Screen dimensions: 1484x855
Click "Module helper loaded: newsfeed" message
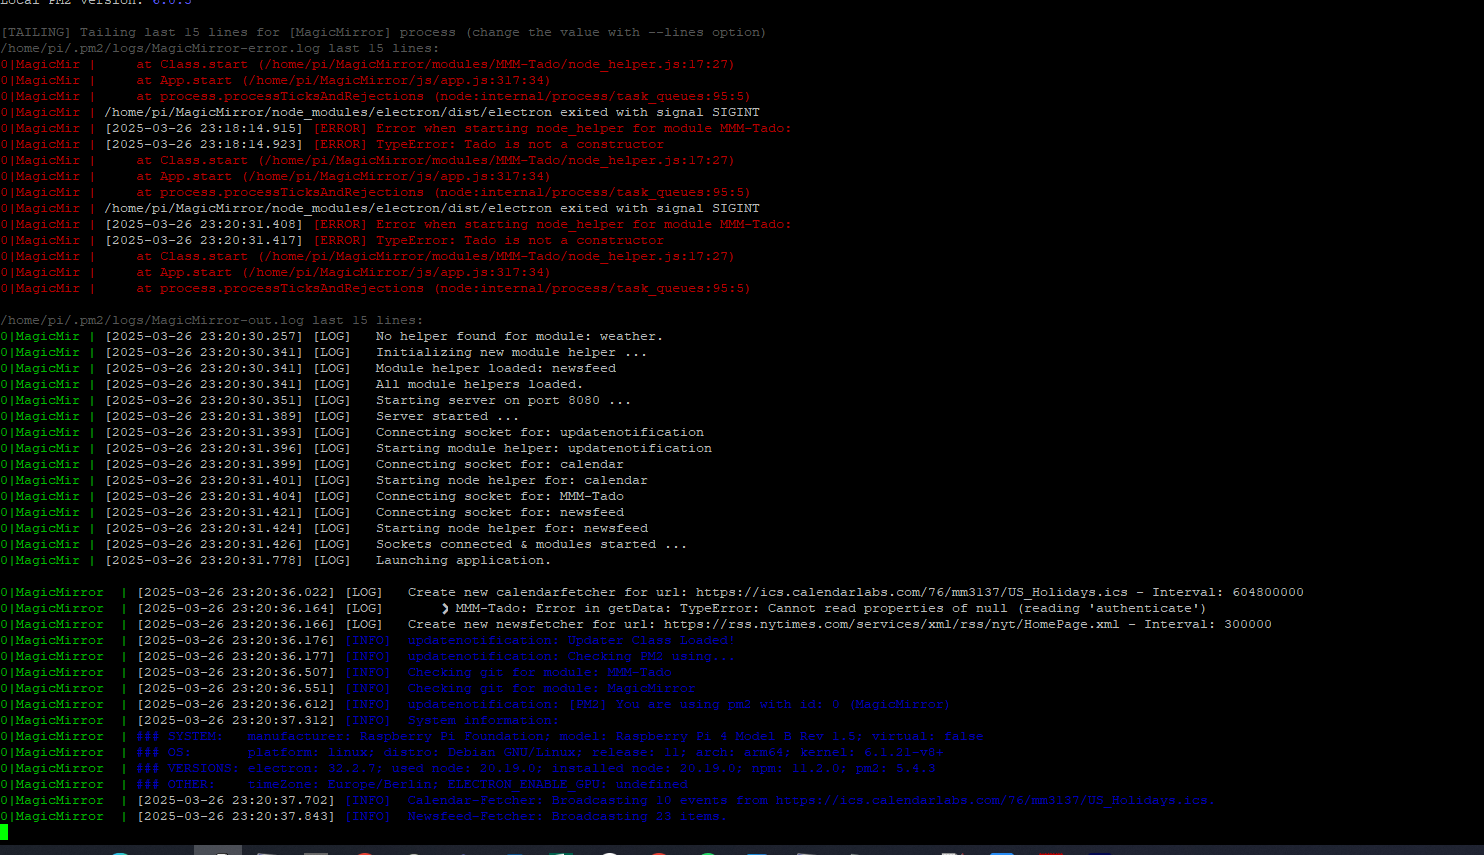495,368
